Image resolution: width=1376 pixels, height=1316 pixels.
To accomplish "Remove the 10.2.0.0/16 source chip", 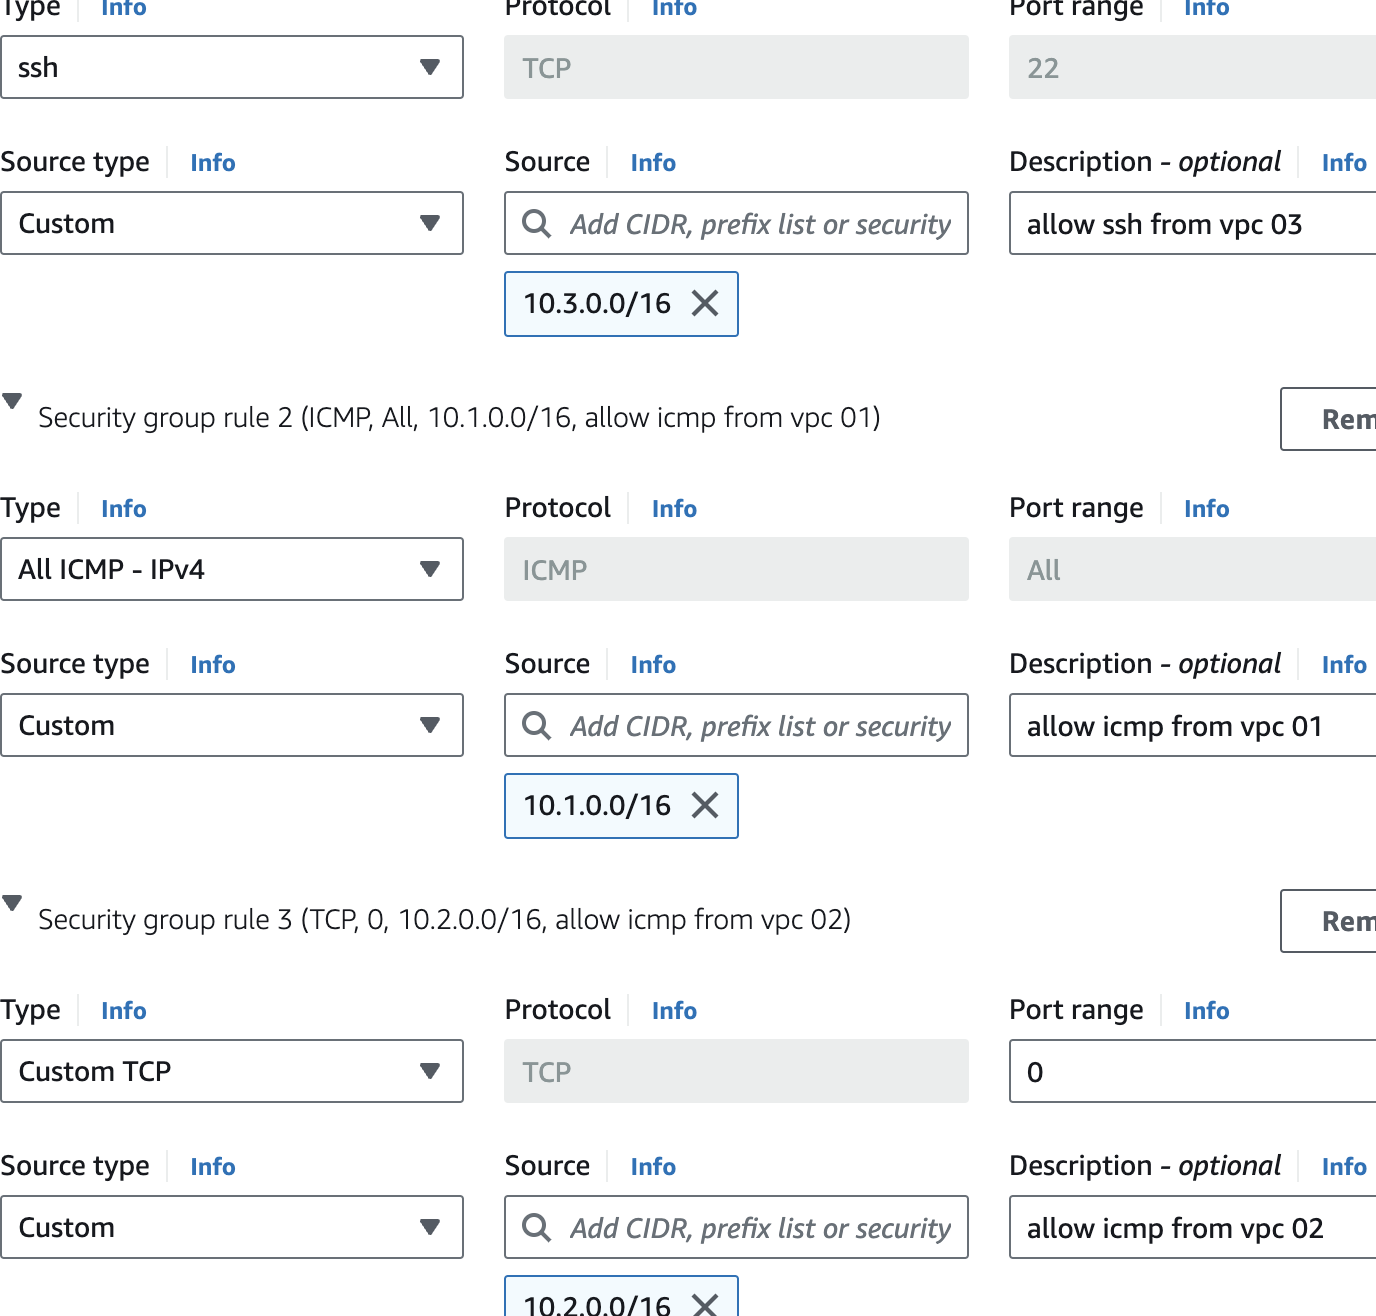I will point(705,1303).
